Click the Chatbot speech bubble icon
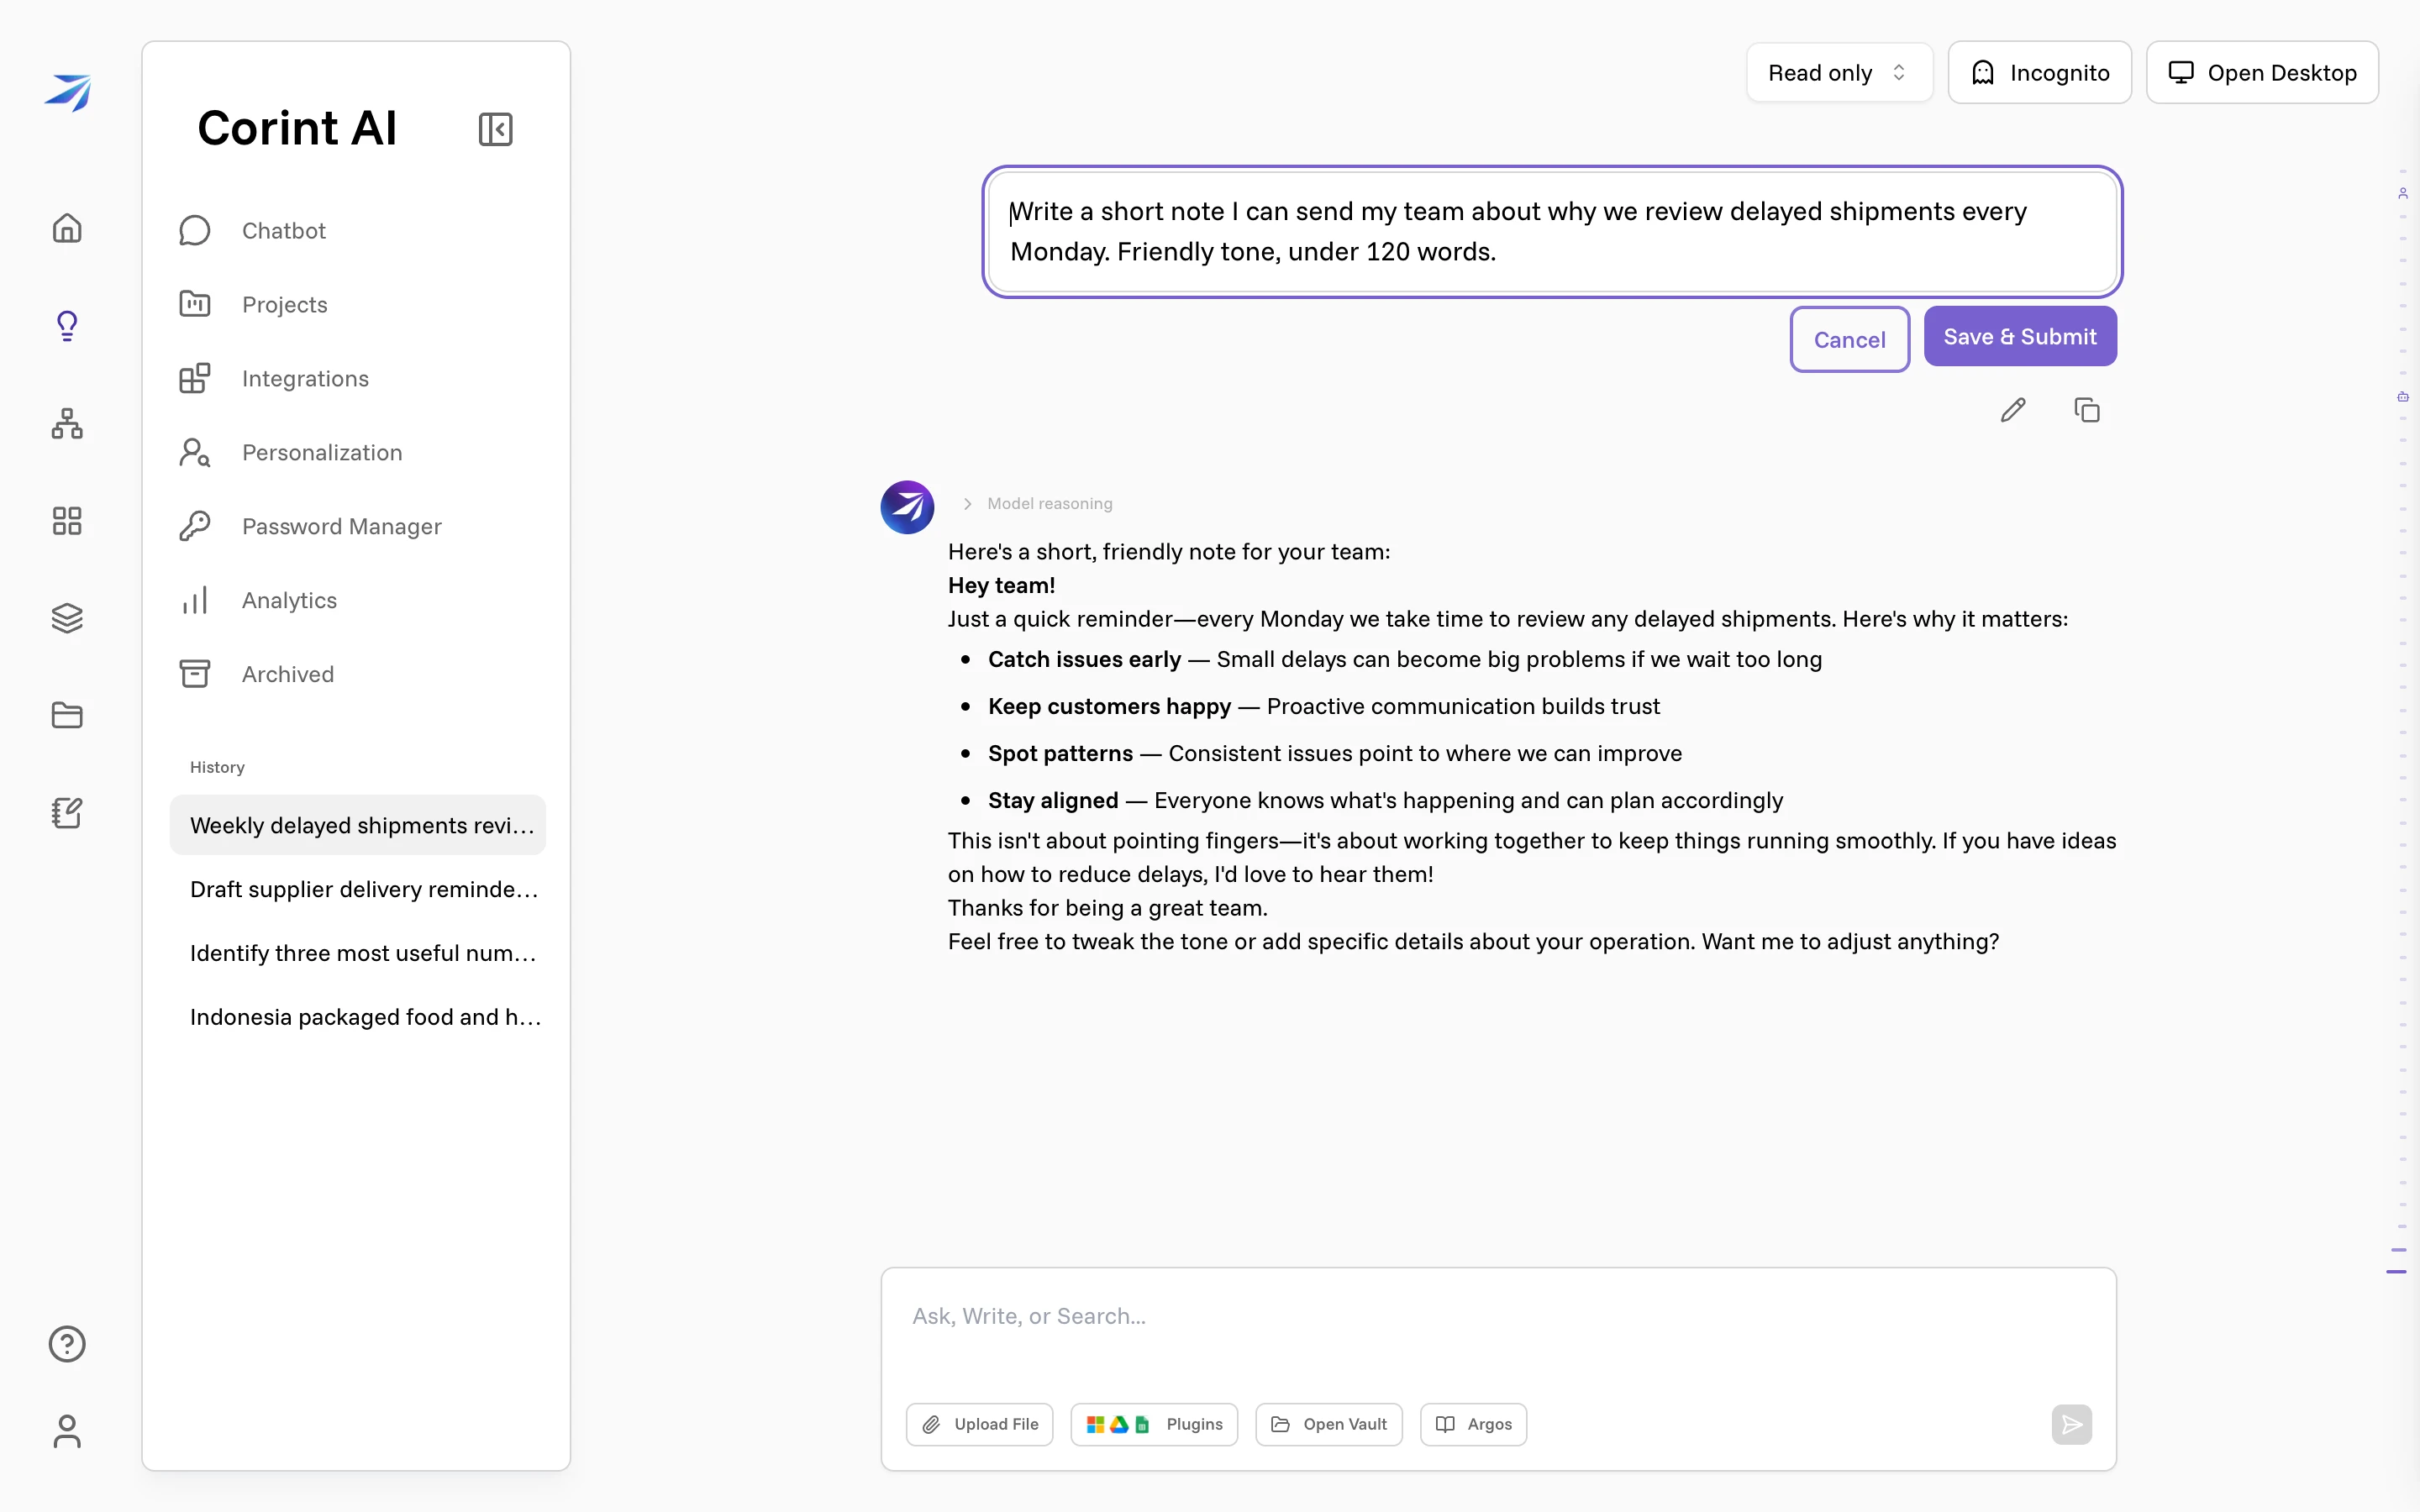2420x1512 pixels. point(195,230)
